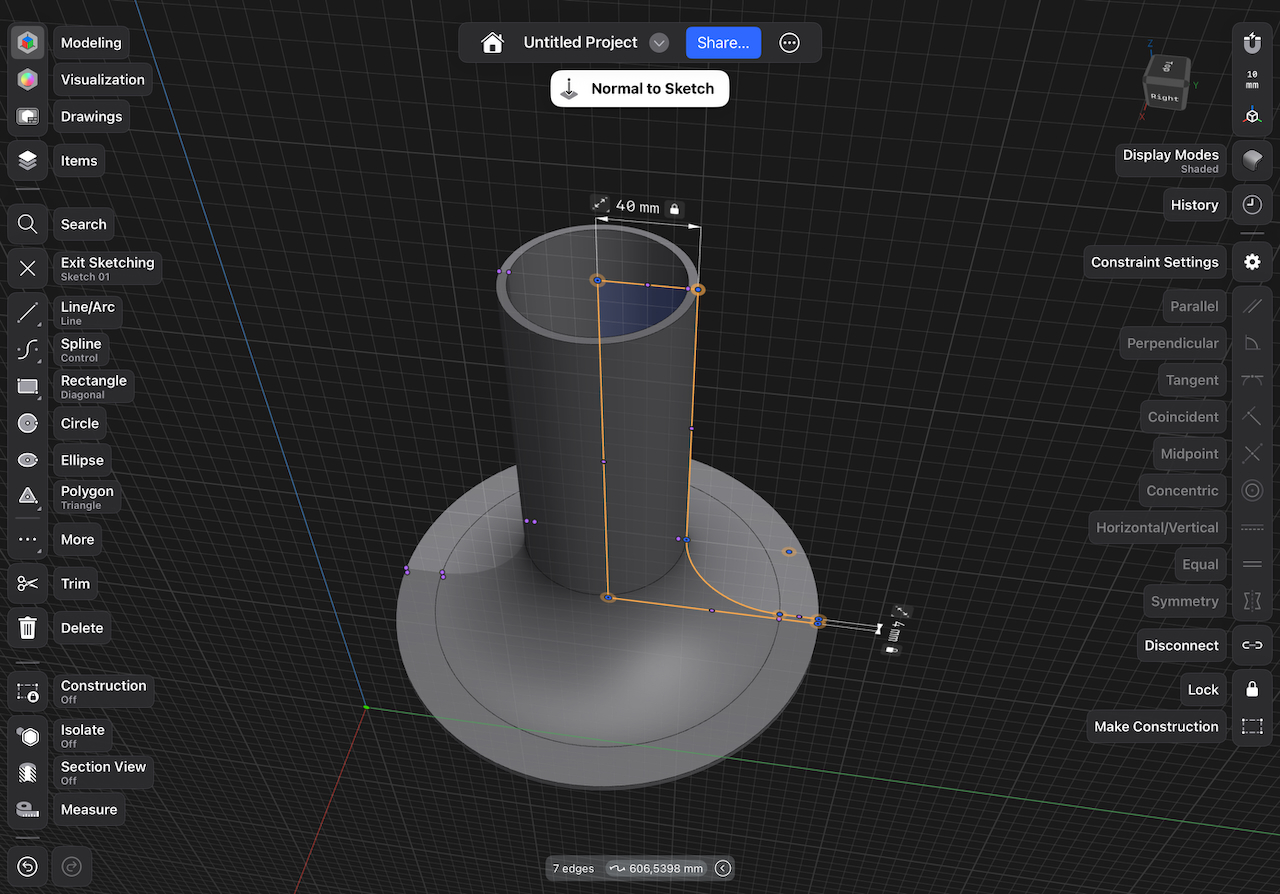This screenshot has height=894, width=1280.
Task: Click the Normal to Sketch button
Action: pos(640,89)
